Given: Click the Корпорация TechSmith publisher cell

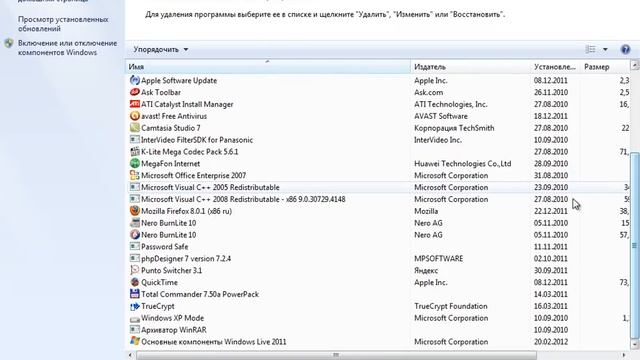Looking at the screenshot, I should point(454,128).
